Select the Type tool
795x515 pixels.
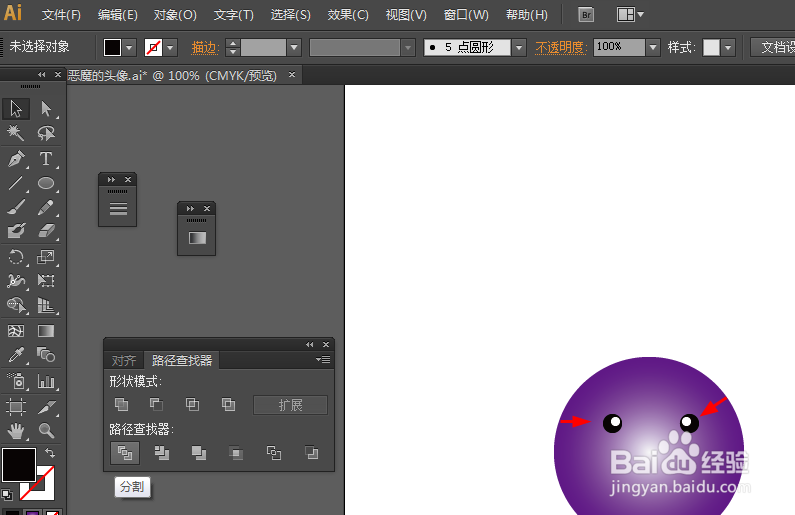(46, 159)
